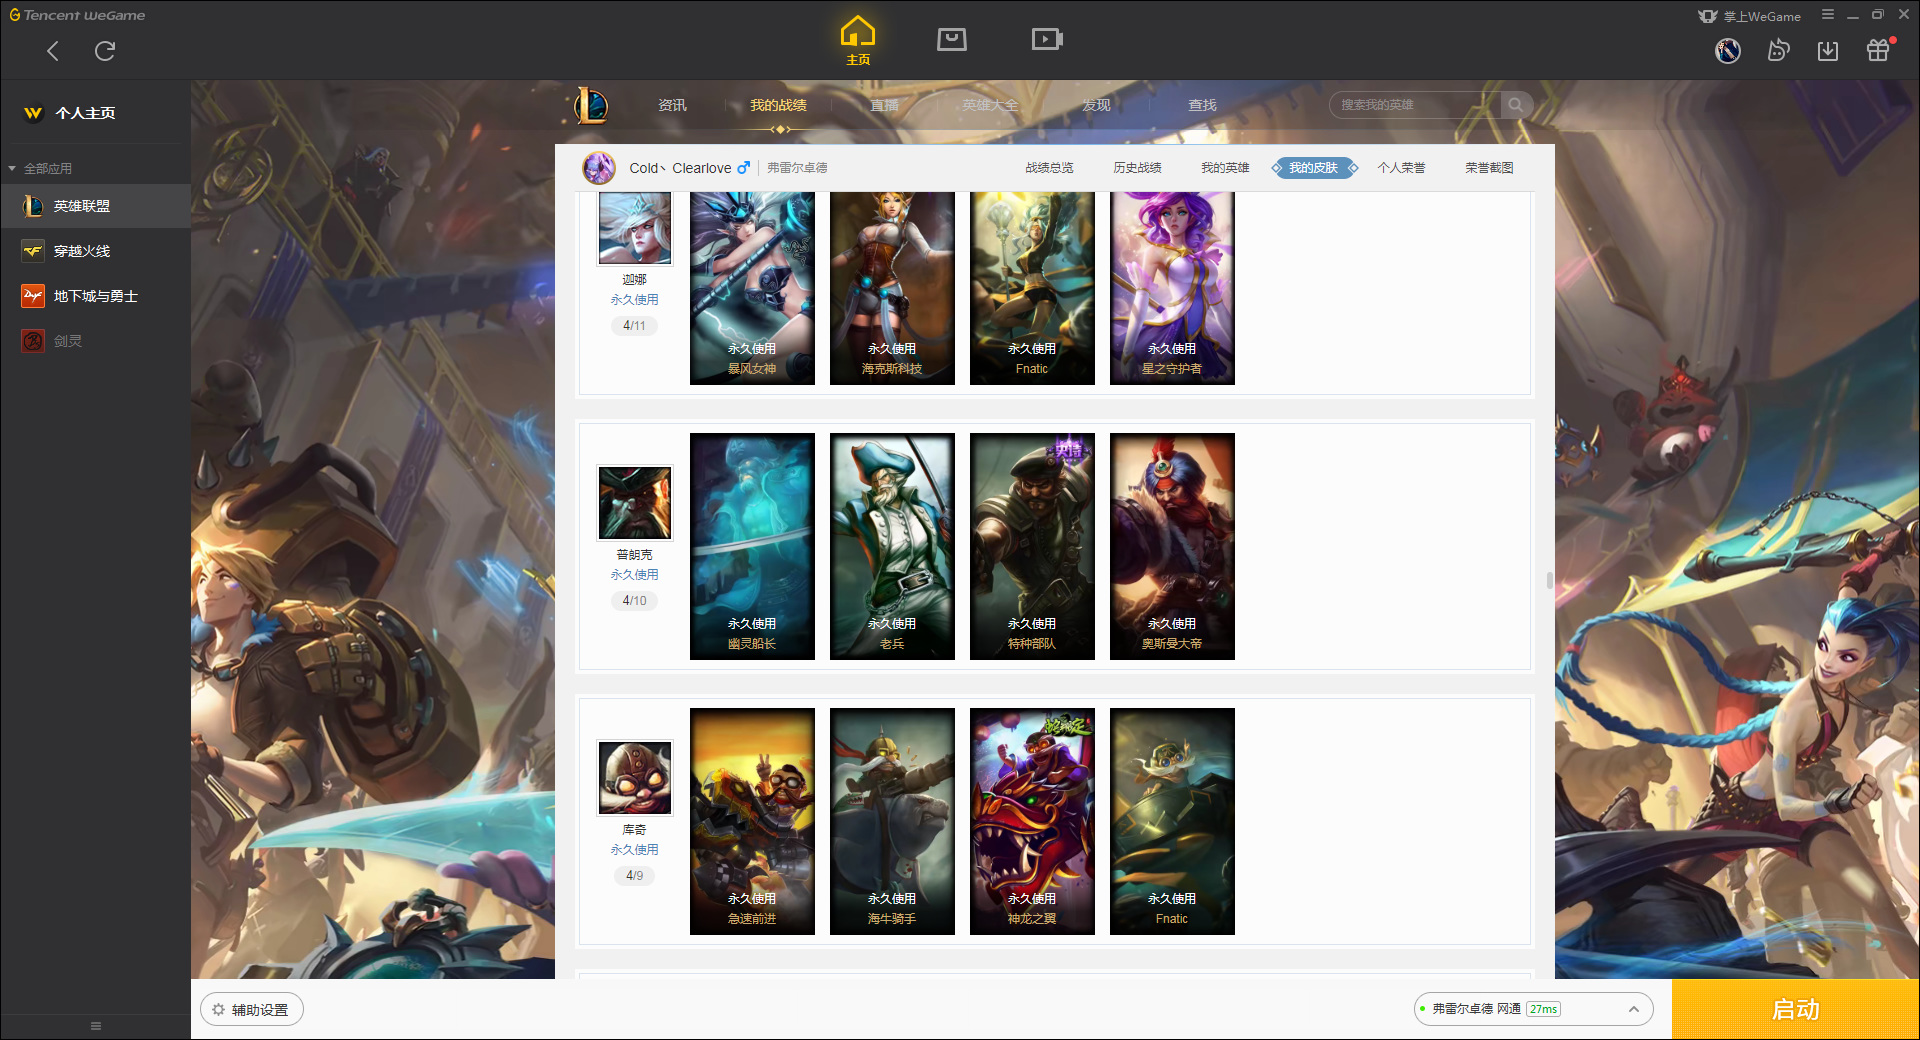Open the 直播 tab
This screenshot has width=1920, height=1040.
[884, 105]
